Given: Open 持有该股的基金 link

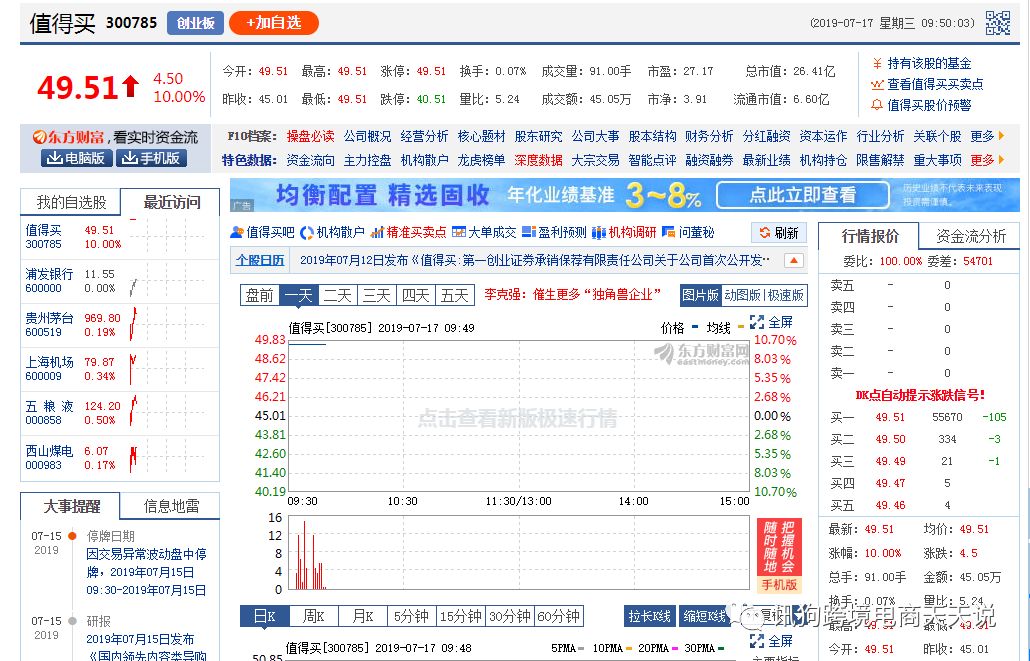Looking at the screenshot, I should (x=921, y=63).
